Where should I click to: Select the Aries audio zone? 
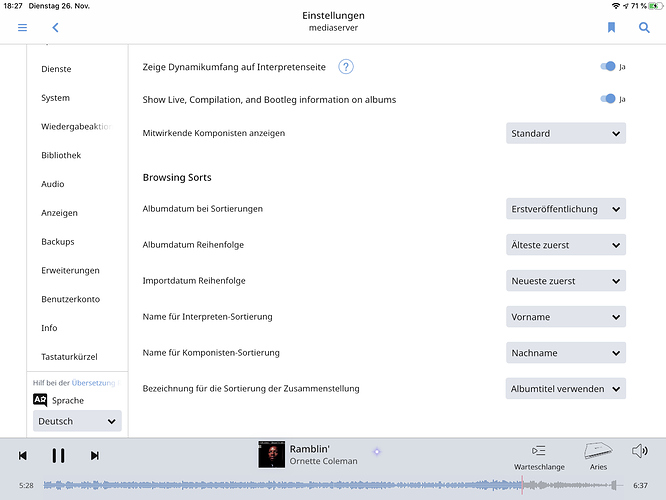[x=598, y=456]
